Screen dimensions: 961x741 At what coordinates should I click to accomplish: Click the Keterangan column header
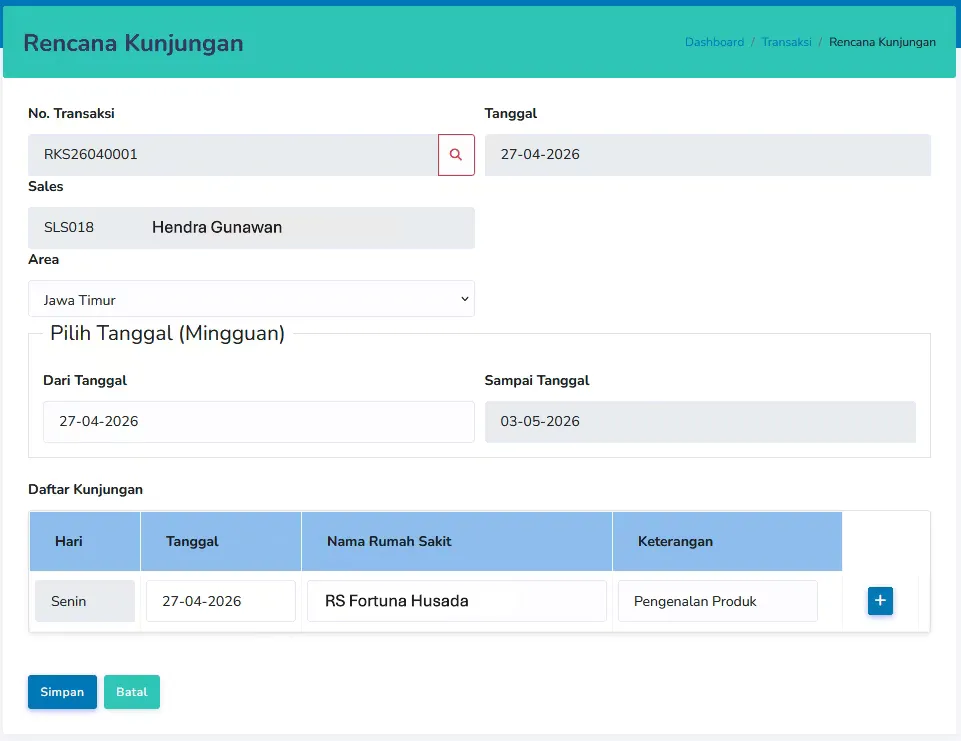pyautogui.click(x=727, y=541)
